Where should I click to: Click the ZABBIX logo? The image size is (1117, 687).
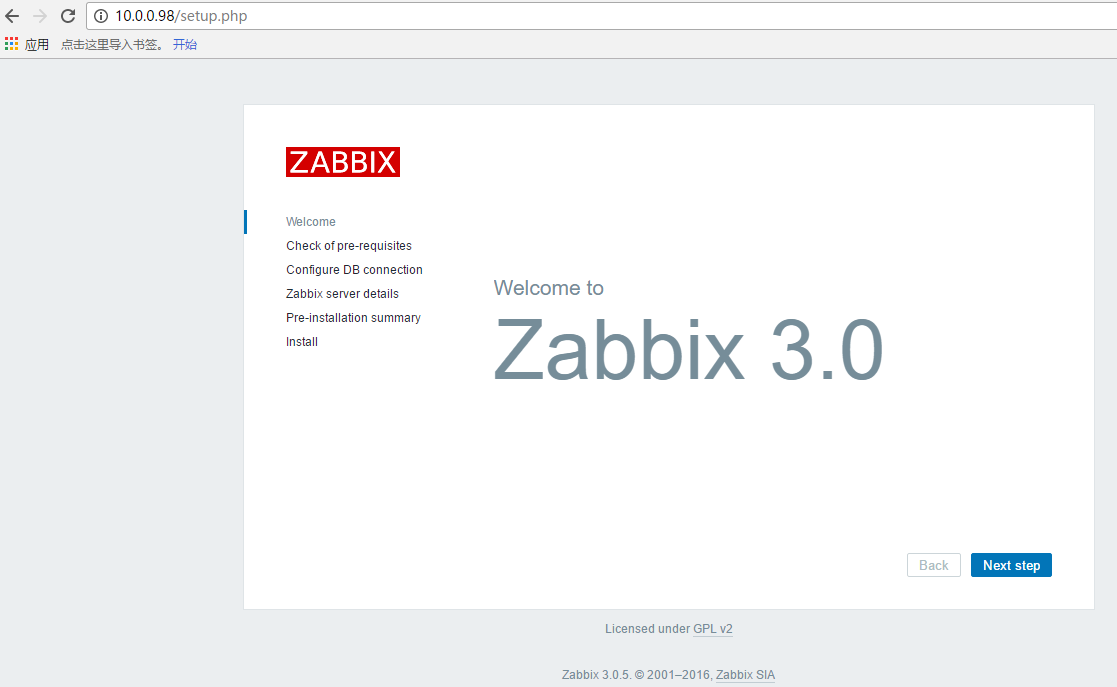[343, 162]
